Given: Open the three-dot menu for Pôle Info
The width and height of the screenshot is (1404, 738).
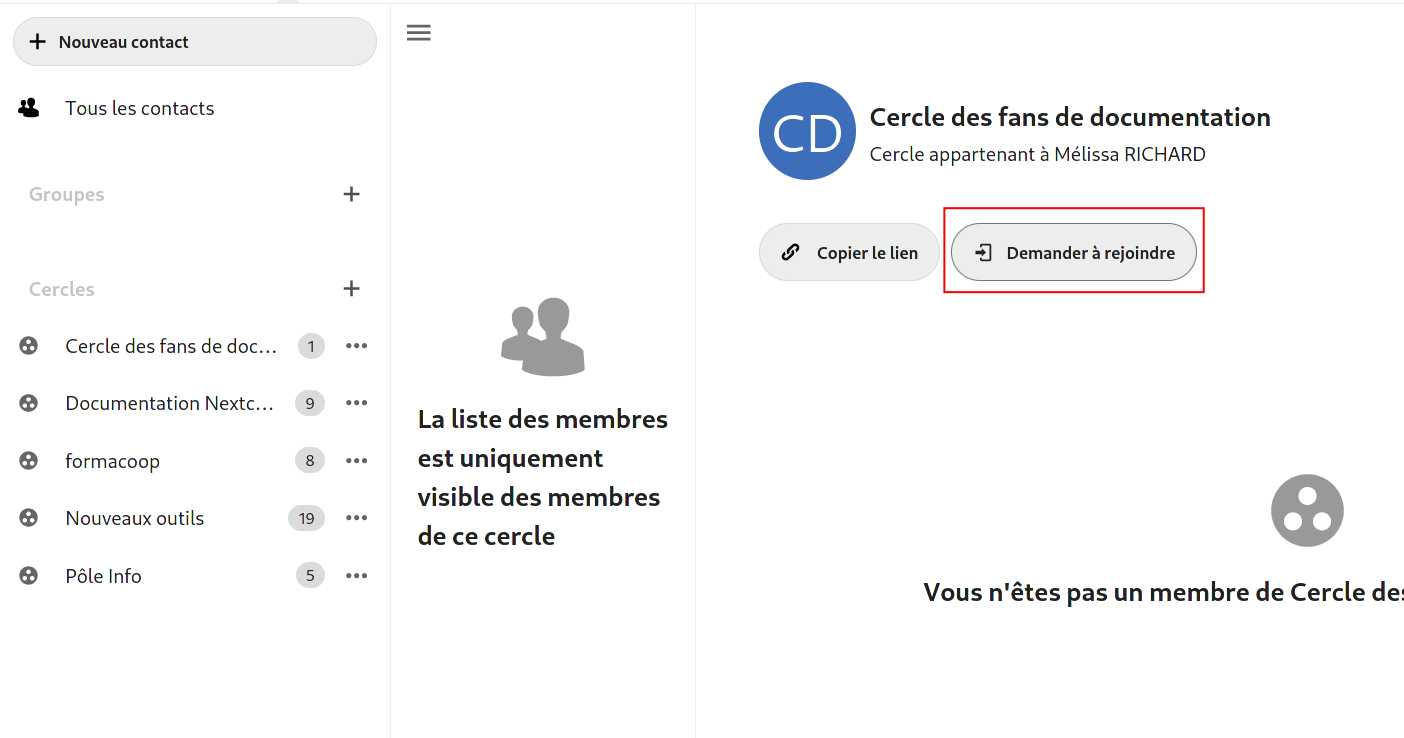Looking at the screenshot, I should pyautogui.click(x=356, y=575).
